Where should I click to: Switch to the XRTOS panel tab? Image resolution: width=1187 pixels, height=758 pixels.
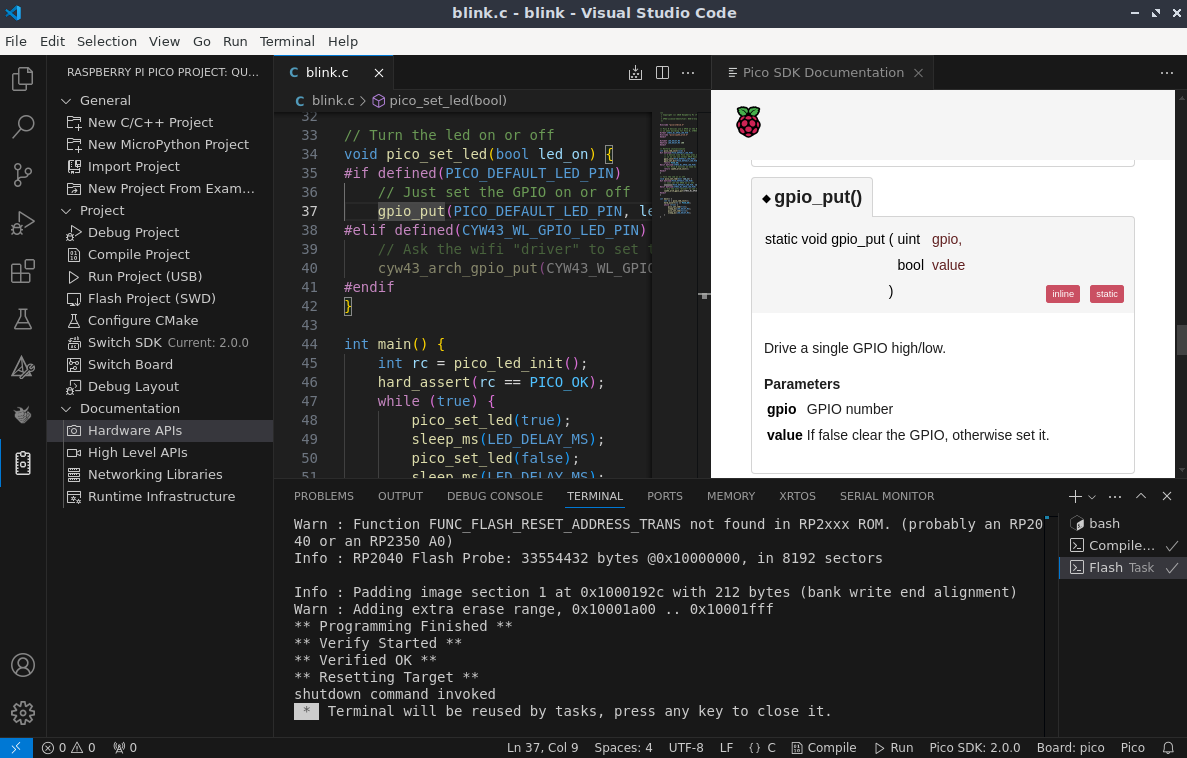coord(797,496)
